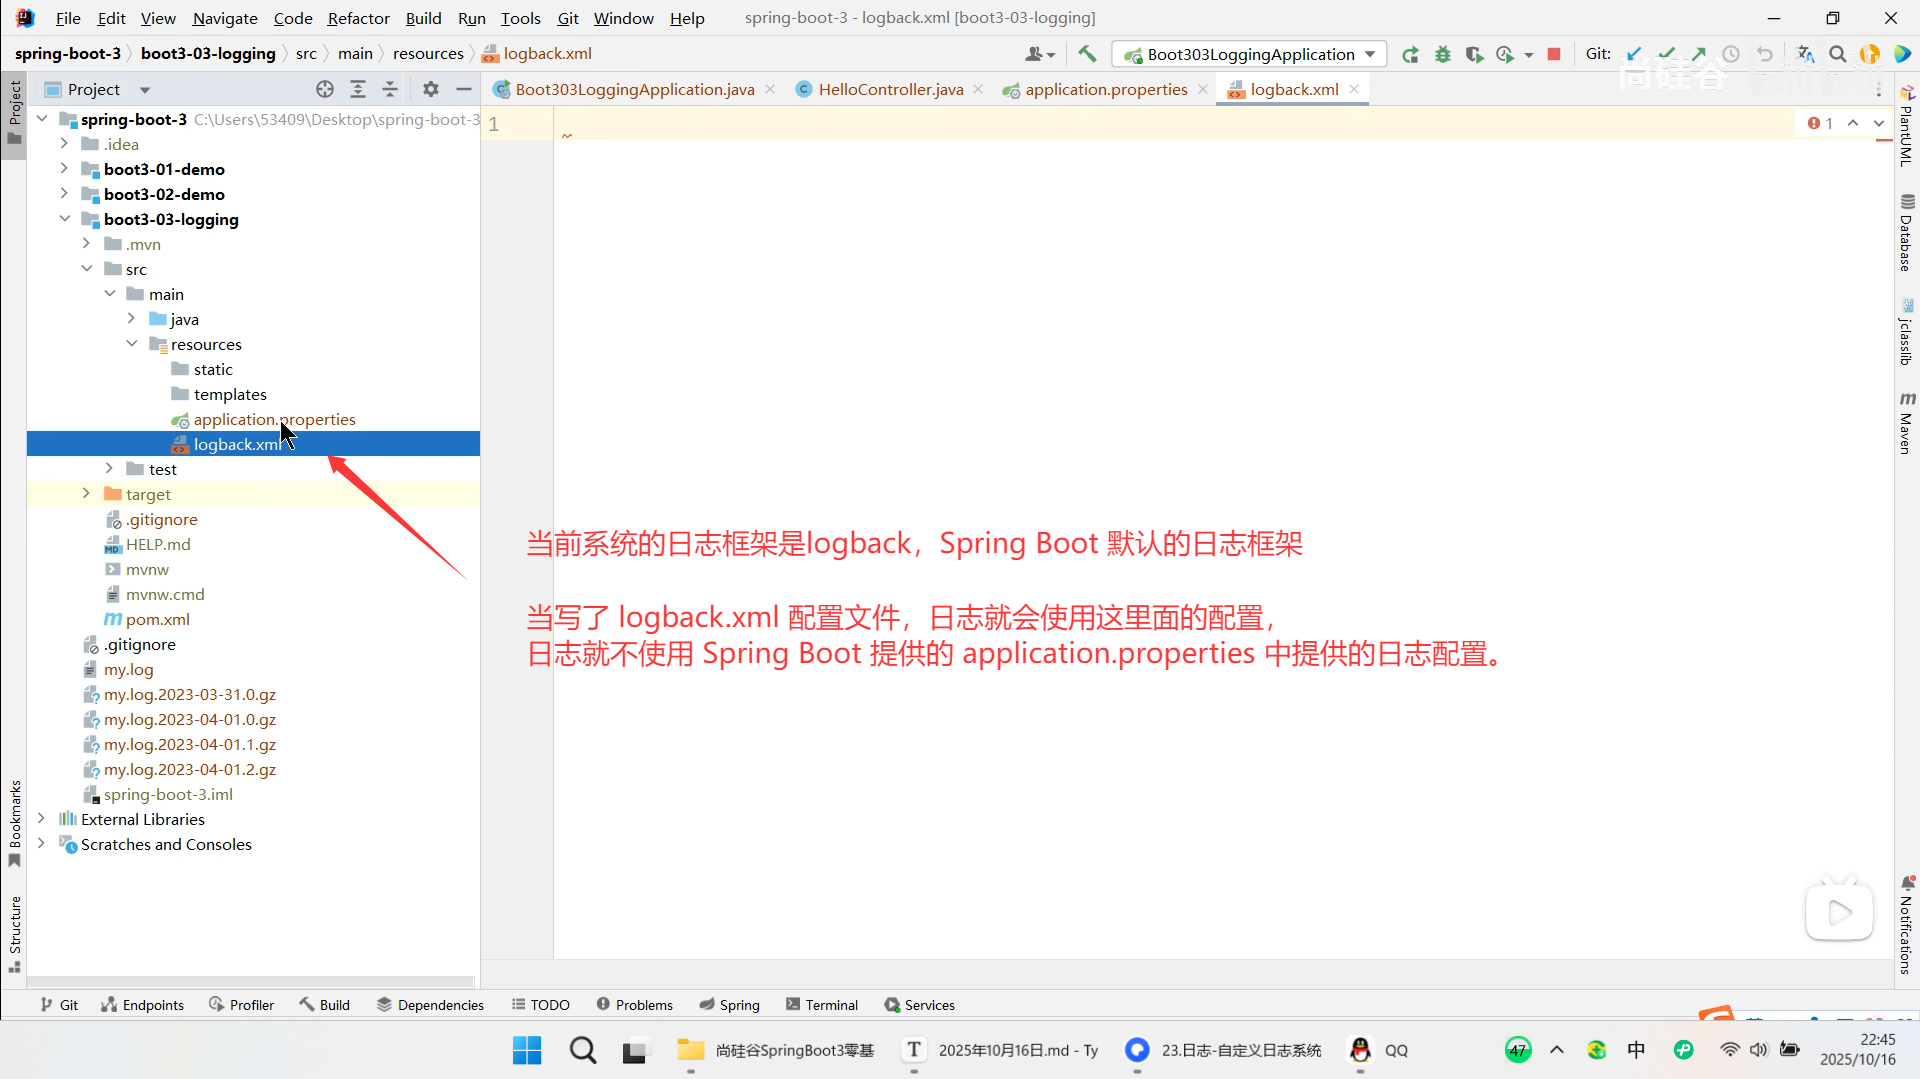The image size is (1920, 1079).
Task: Open the Problems tool window
Action: tap(635, 1004)
